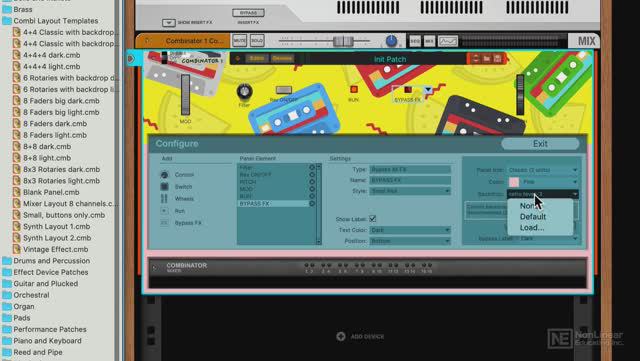Viewport: 640px width, 361px height.
Task: Click the blue pan knob on channel strip
Action: 391,41
